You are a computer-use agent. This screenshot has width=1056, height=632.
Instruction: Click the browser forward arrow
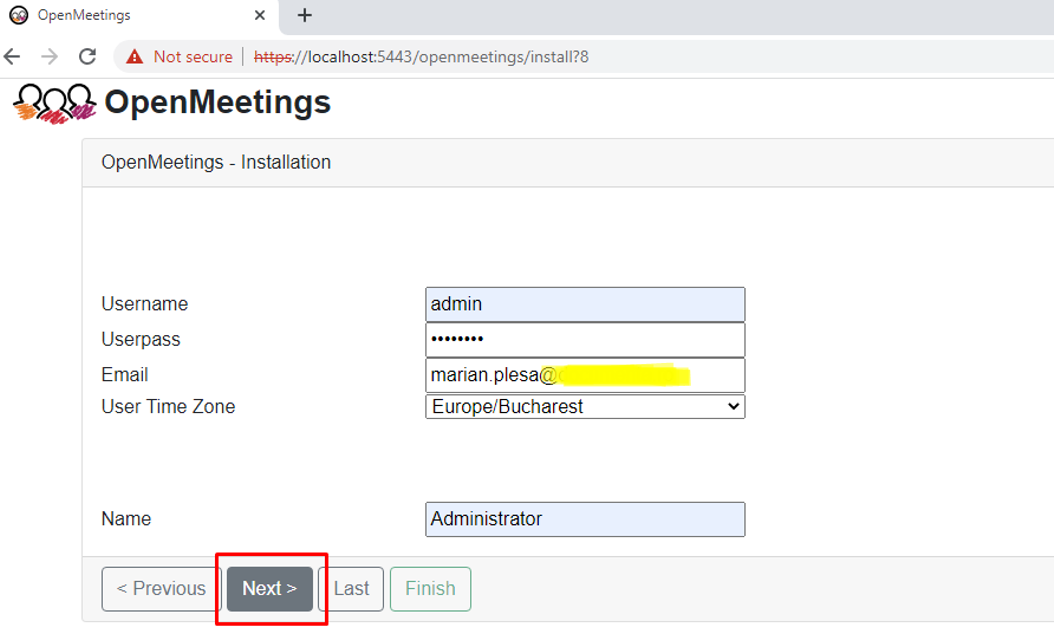[49, 57]
